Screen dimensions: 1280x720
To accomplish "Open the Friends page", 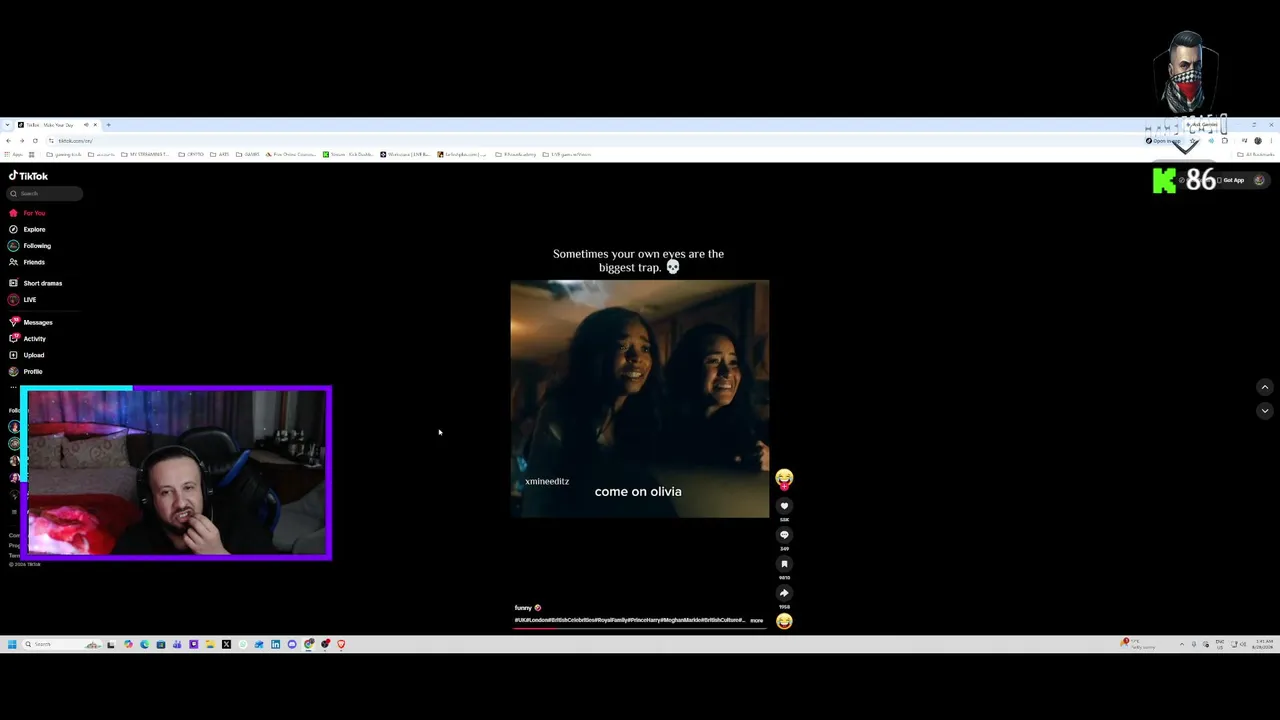I will point(28,262).
